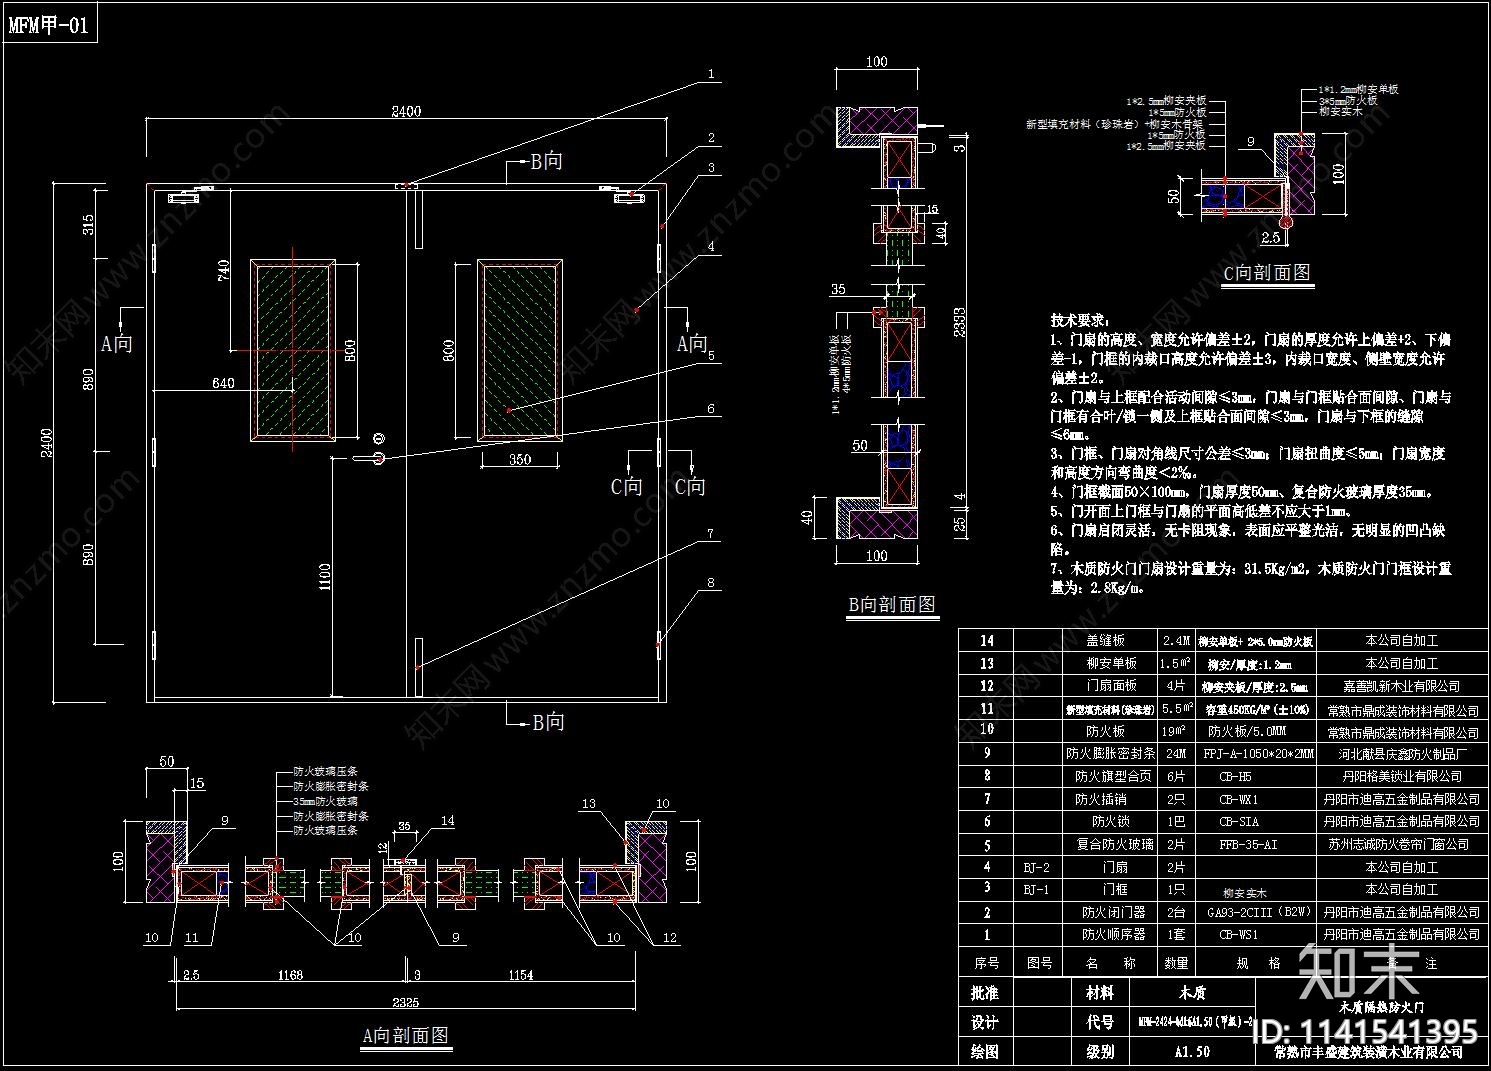Viewport: 1491px width, 1071px height.
Task: Click the 绘图 title block cell
Action: [985, 1051]
